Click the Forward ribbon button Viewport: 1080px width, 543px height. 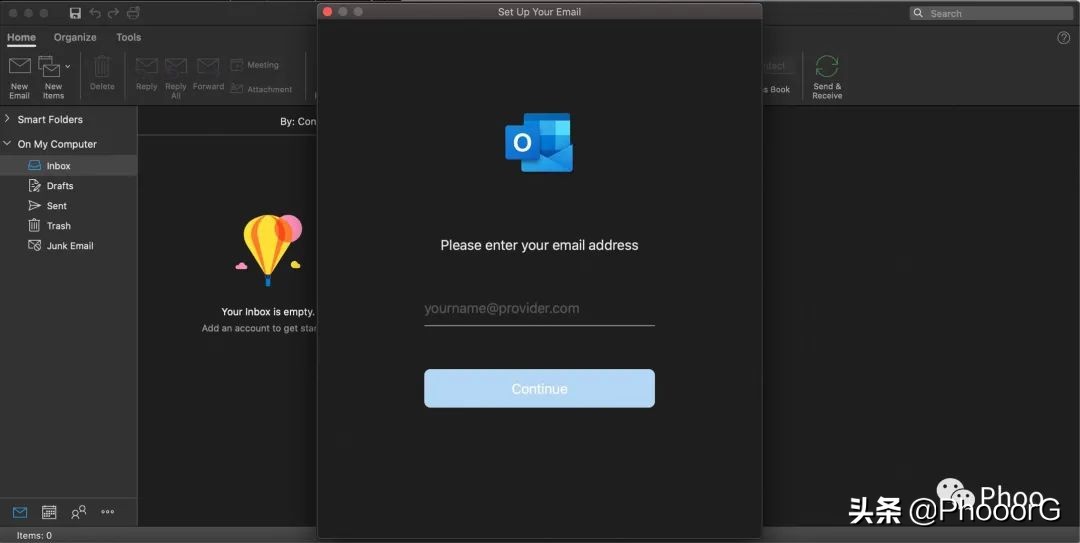[x=208, y=74]
